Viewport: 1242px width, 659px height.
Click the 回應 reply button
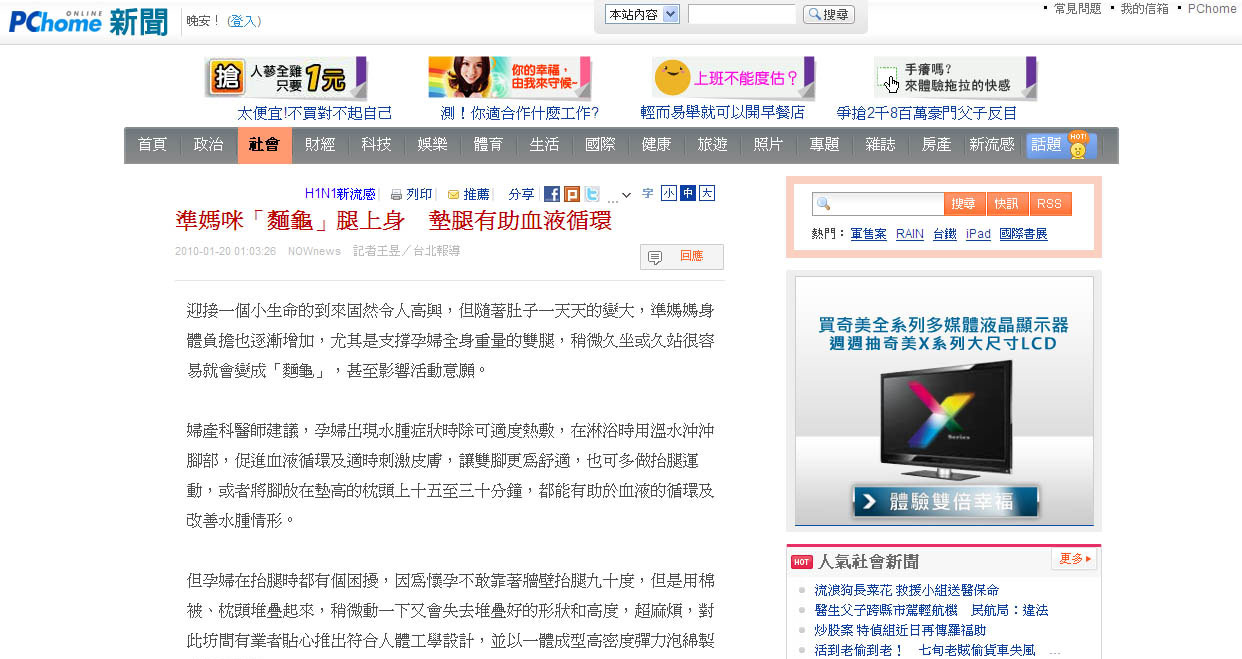pos(681,257)
